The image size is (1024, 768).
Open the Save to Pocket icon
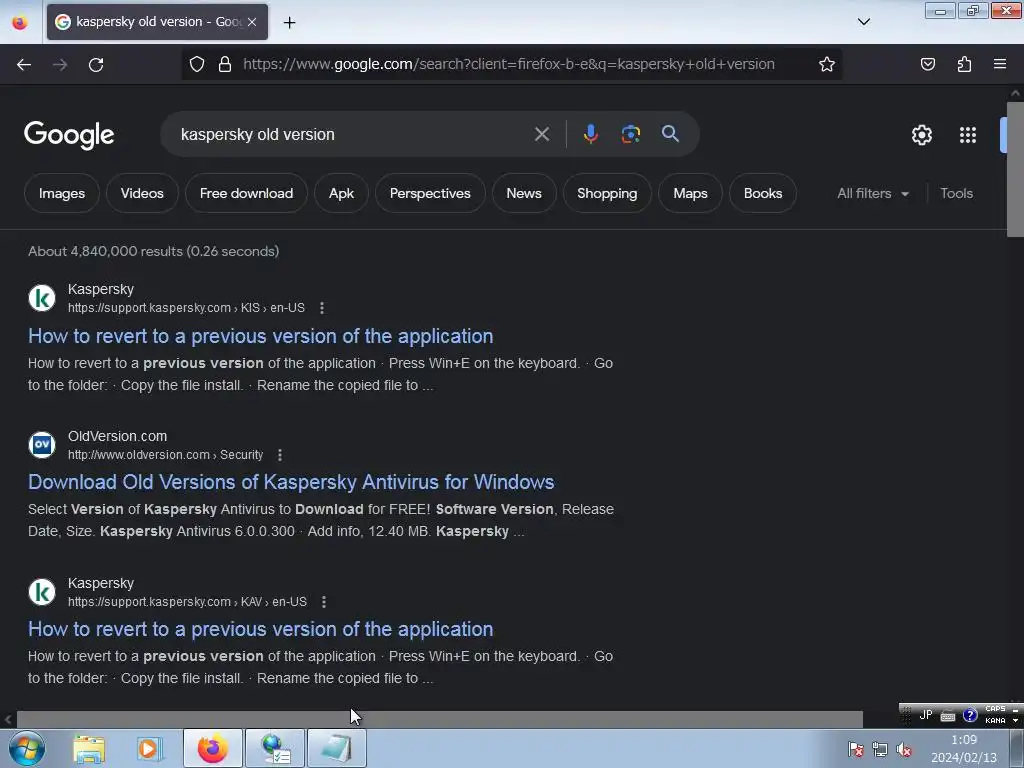(927, 64)
